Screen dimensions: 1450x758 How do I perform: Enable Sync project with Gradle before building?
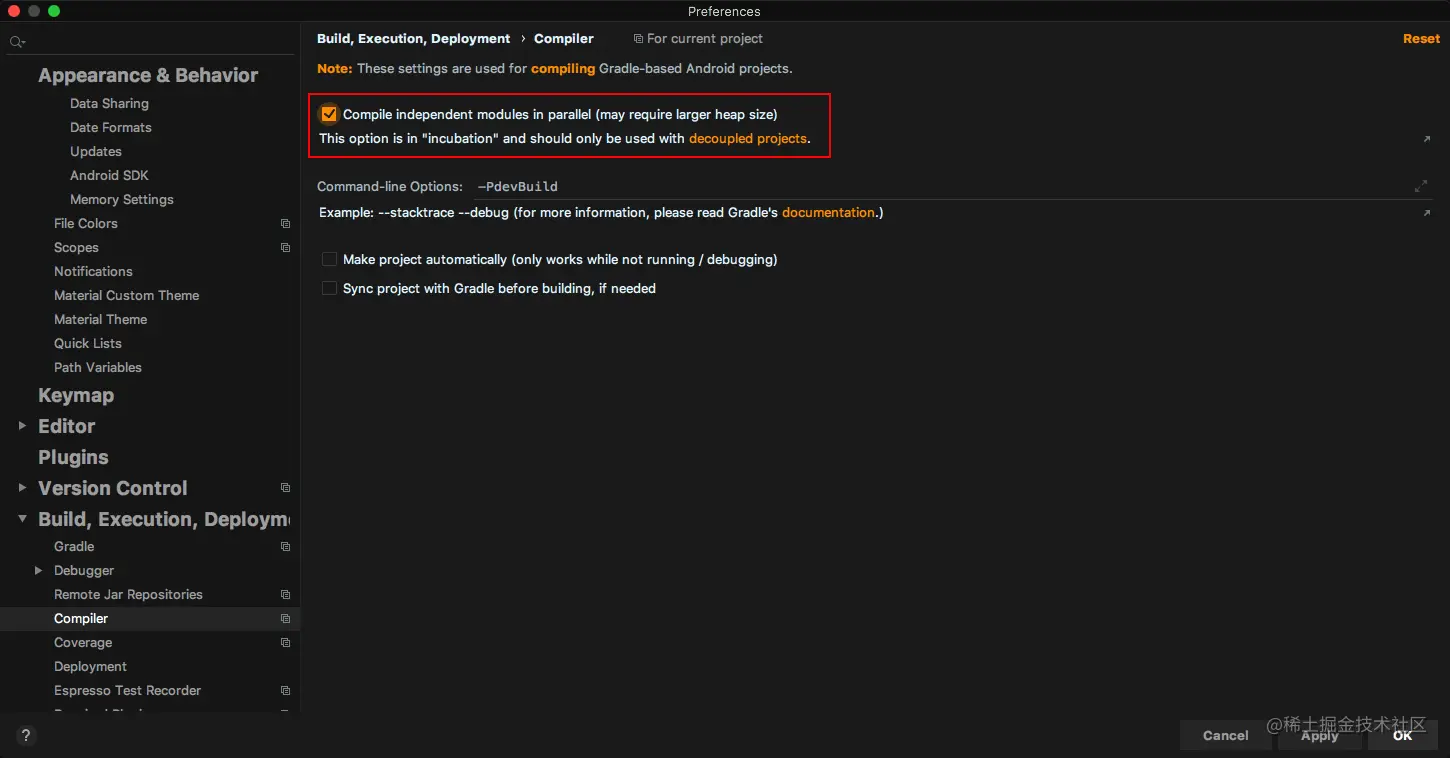coord(329,288)
